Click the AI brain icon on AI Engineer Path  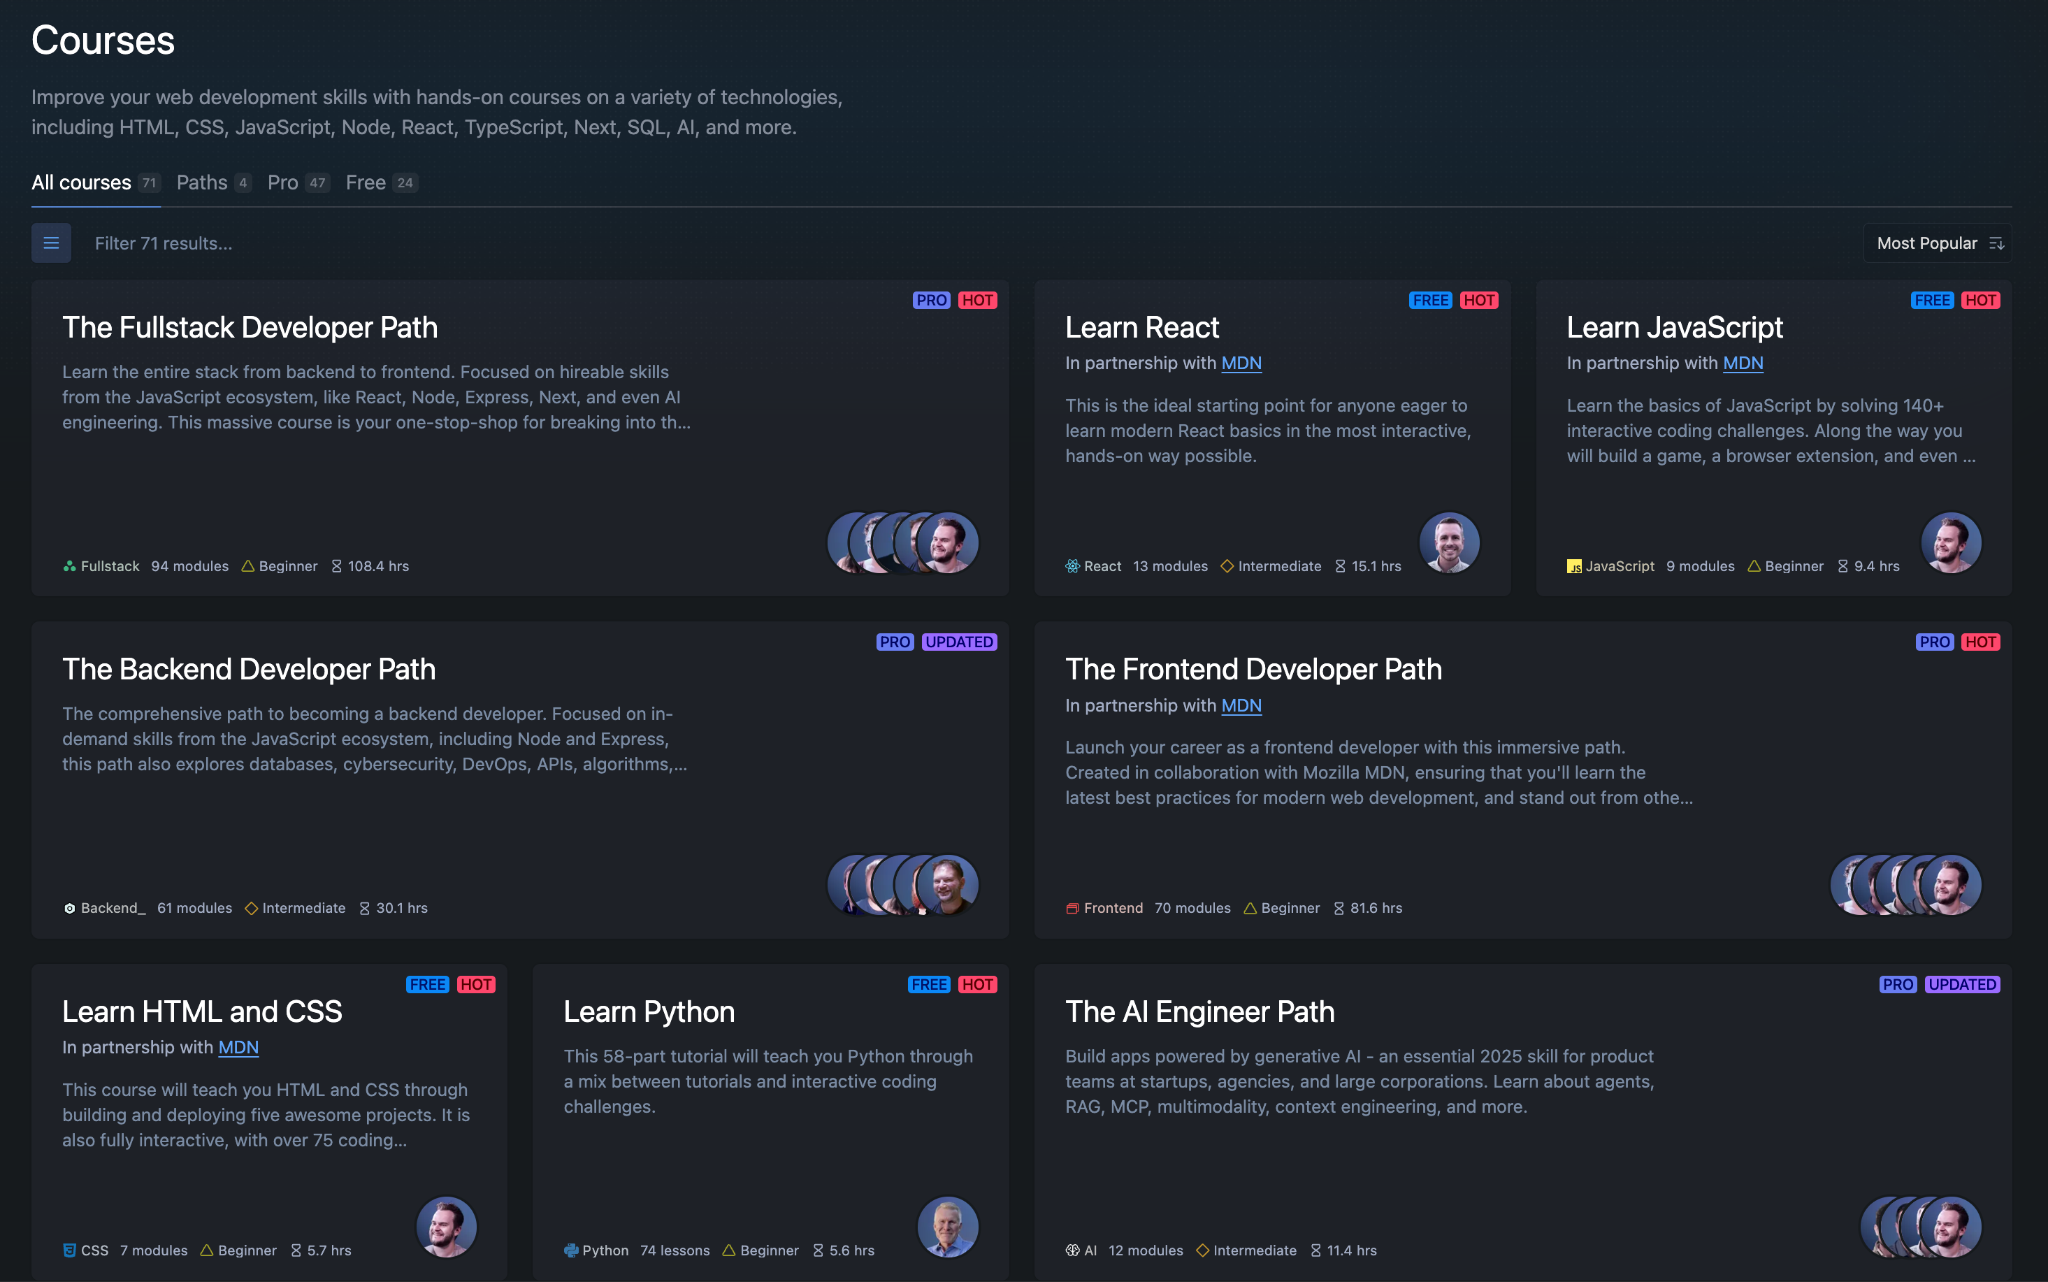(x=1072, y=1250)
